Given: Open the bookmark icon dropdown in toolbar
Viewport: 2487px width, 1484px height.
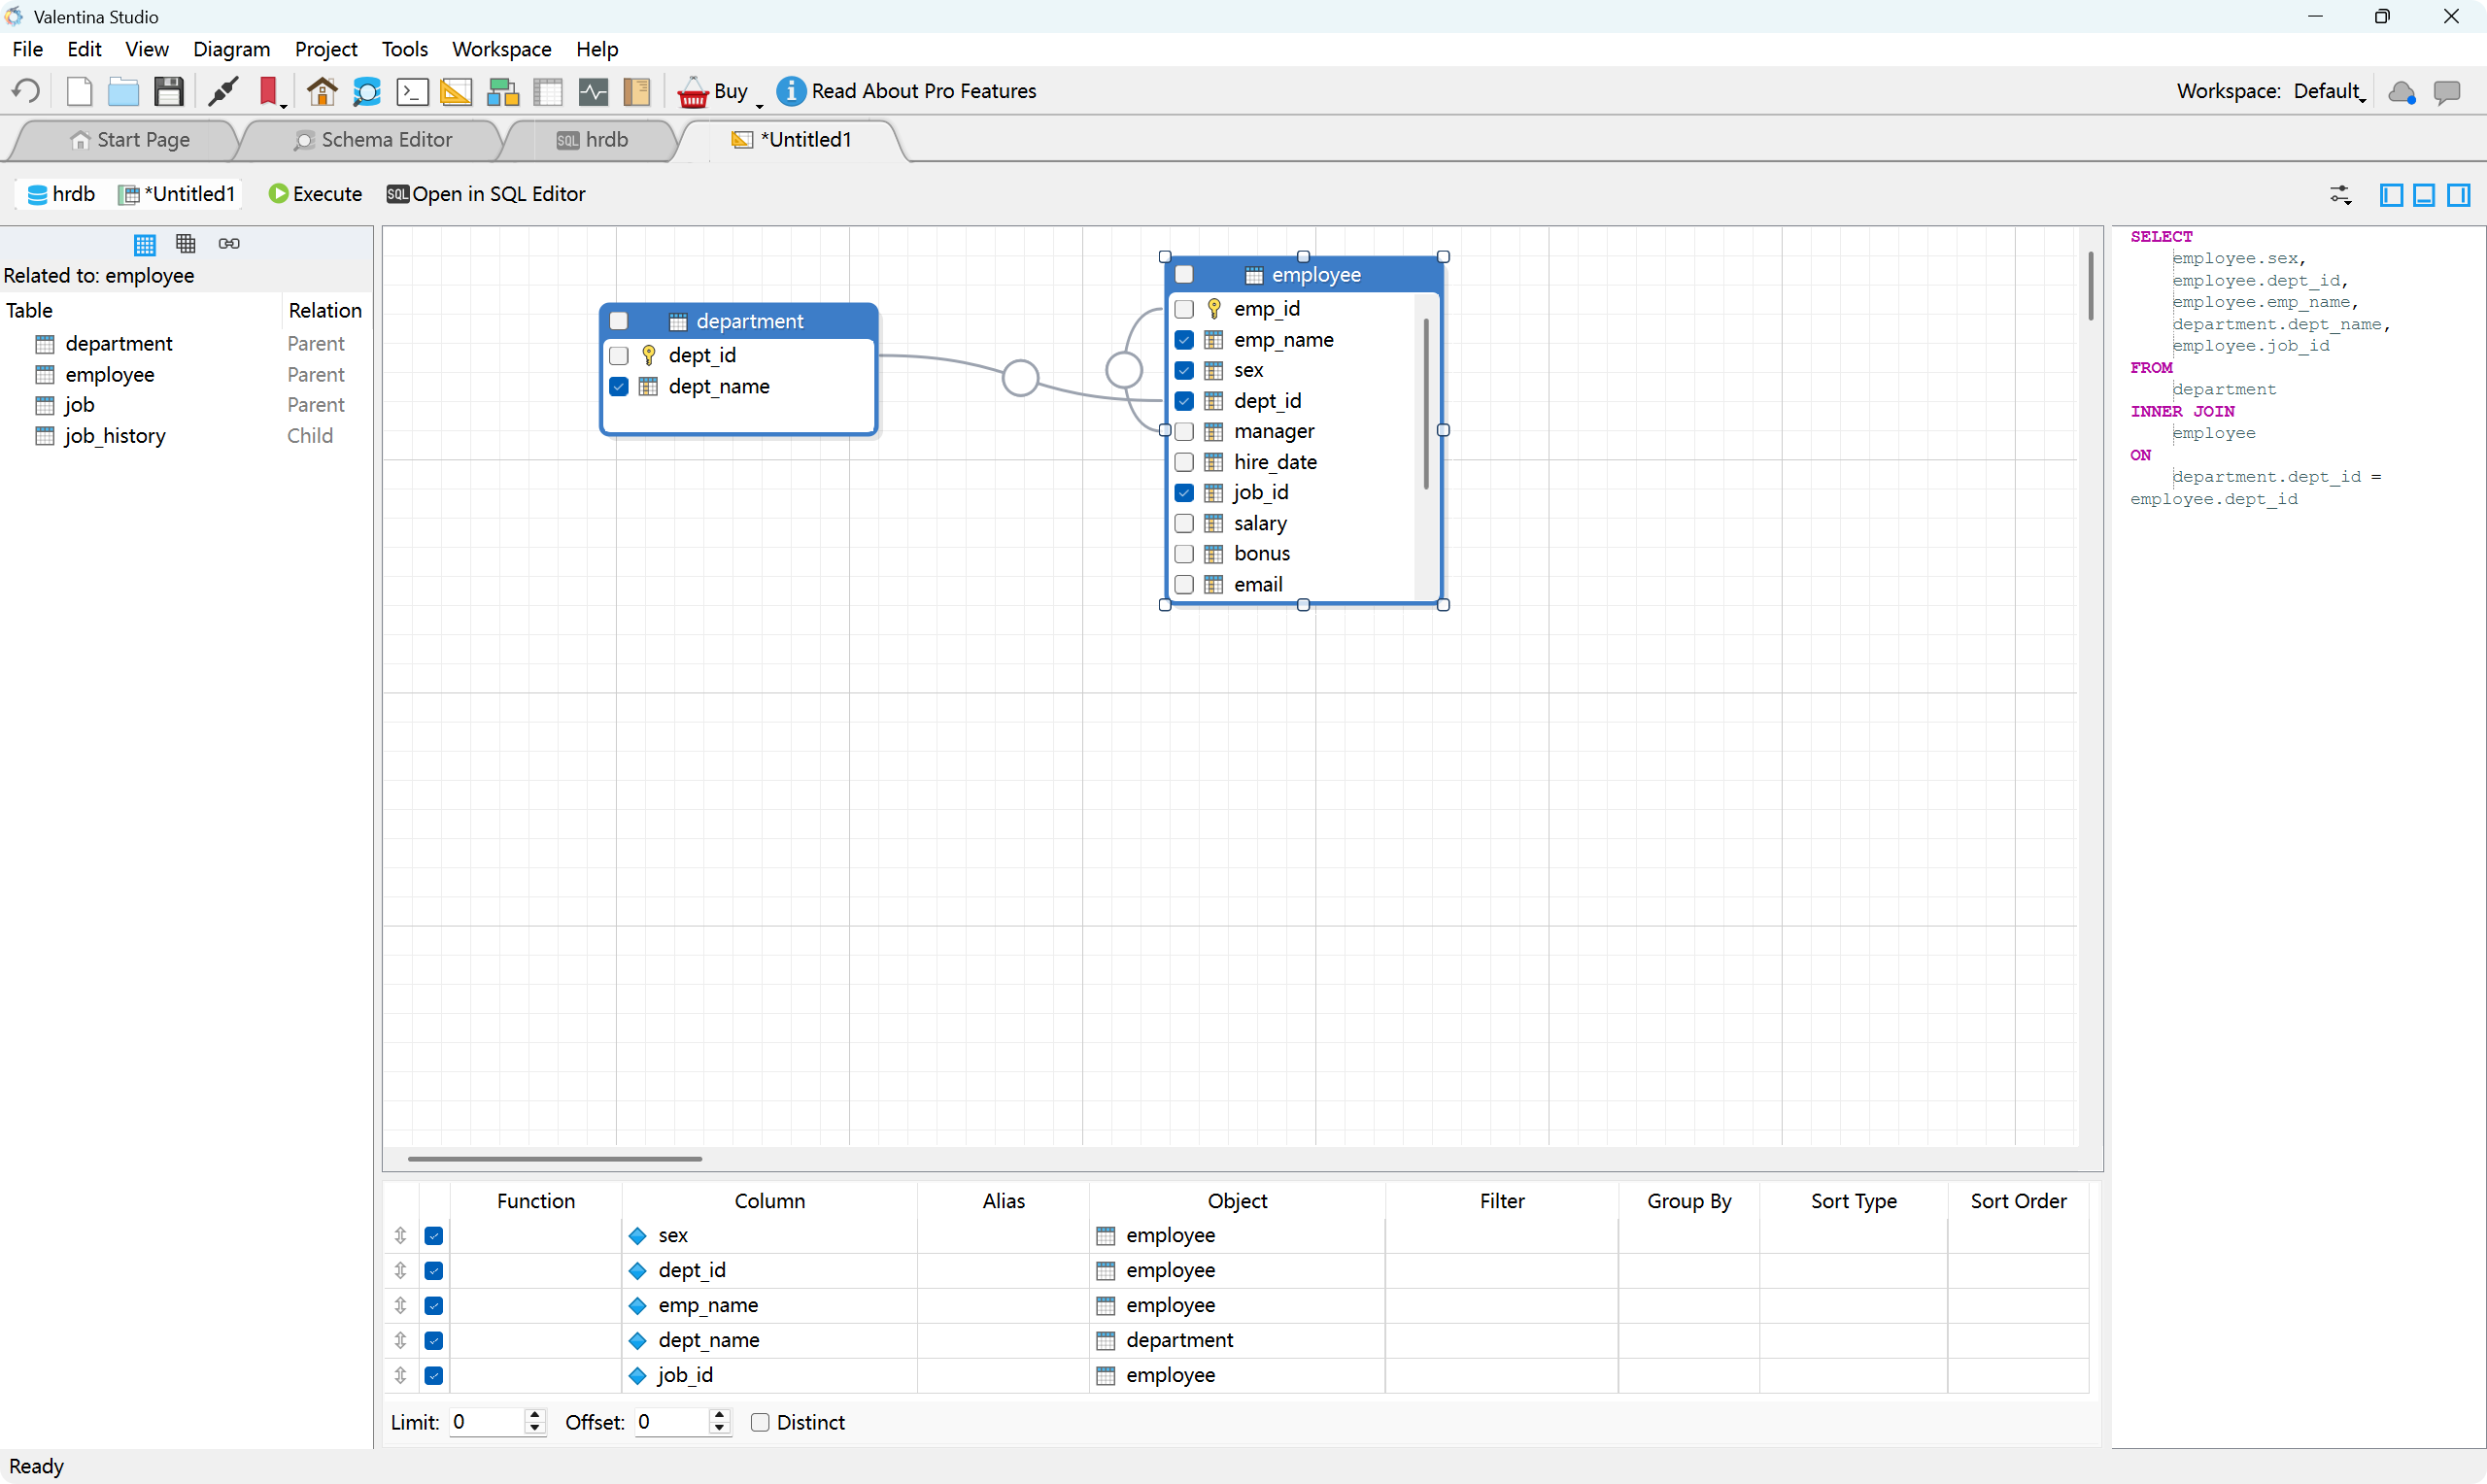Looking at the screenshot, I should (284, 104).
